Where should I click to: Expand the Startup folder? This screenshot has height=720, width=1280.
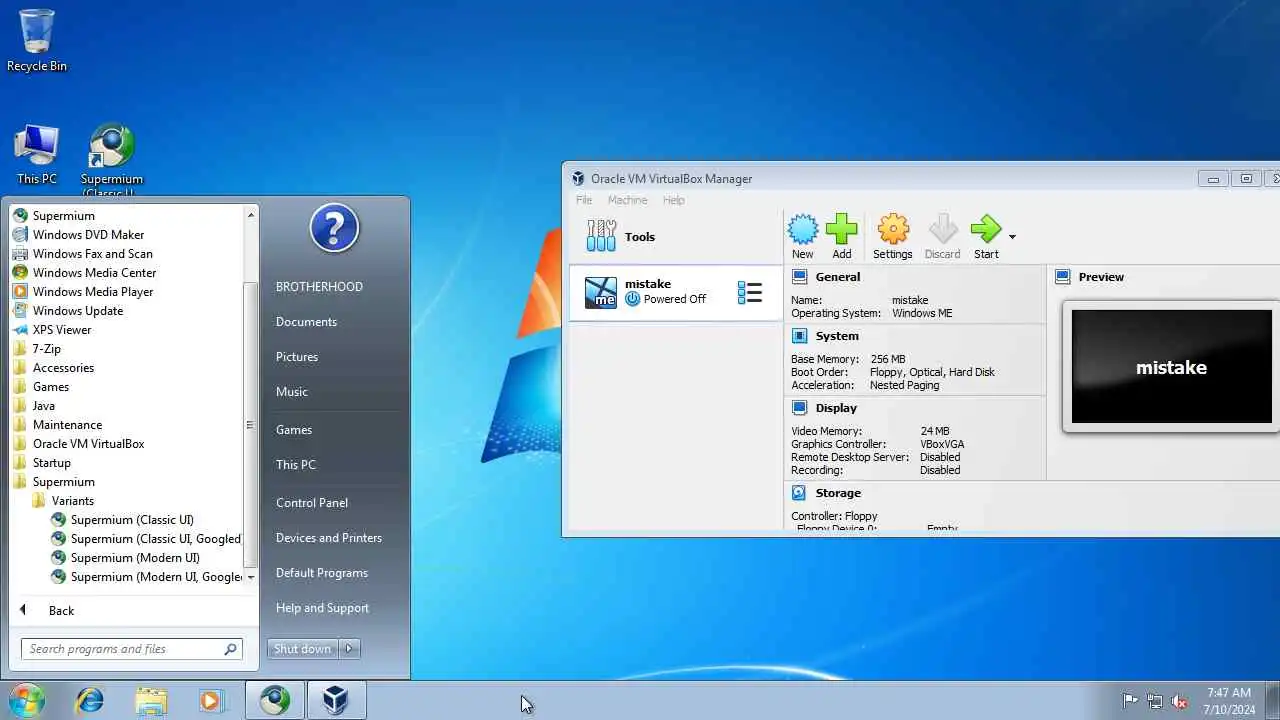pyautogui.click(x=51, y=462)
